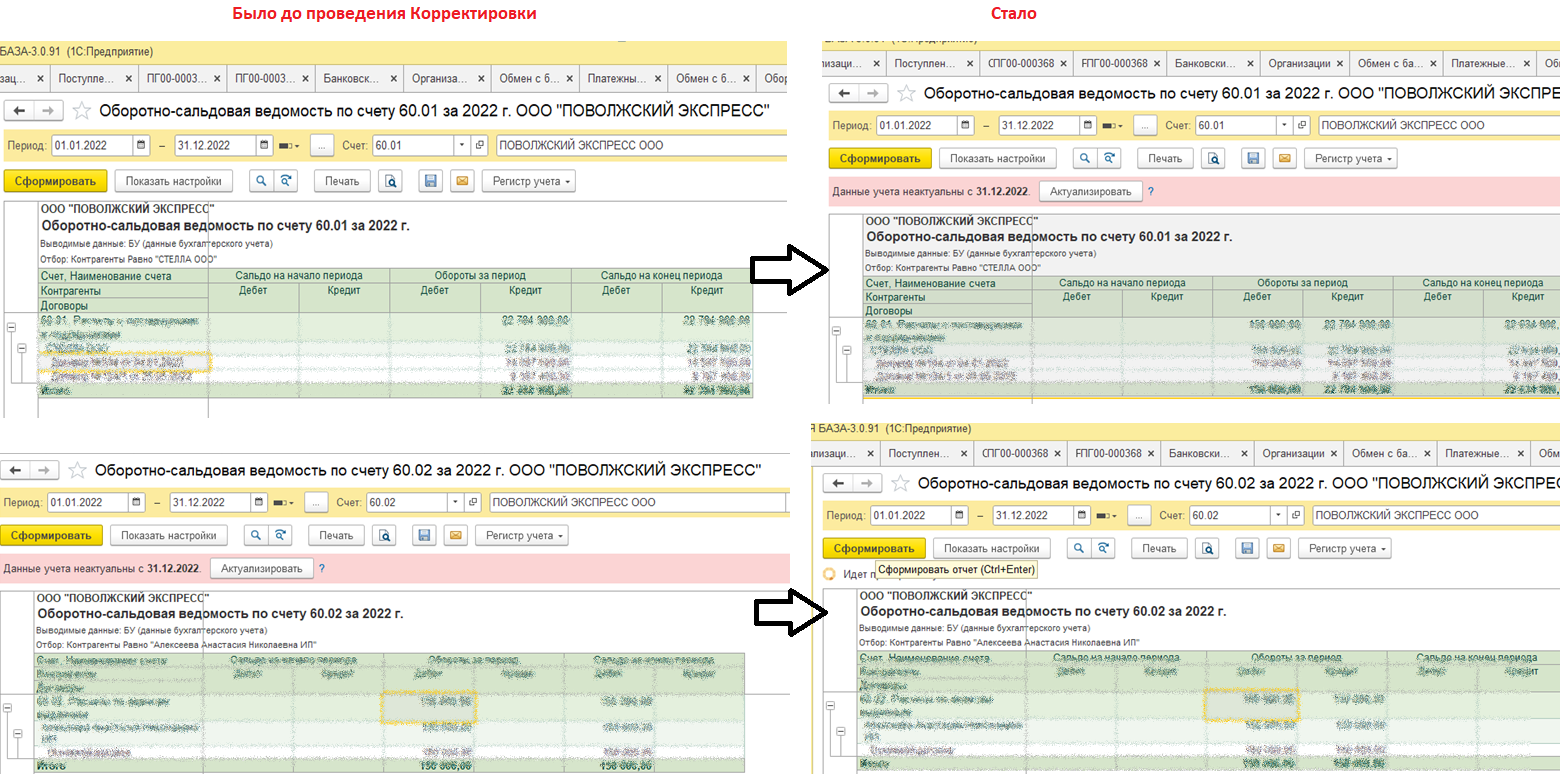Collapse the top tree group in before-correction 60.01 table
This screenshot has height=776, width=1561.
coord(11,327)
